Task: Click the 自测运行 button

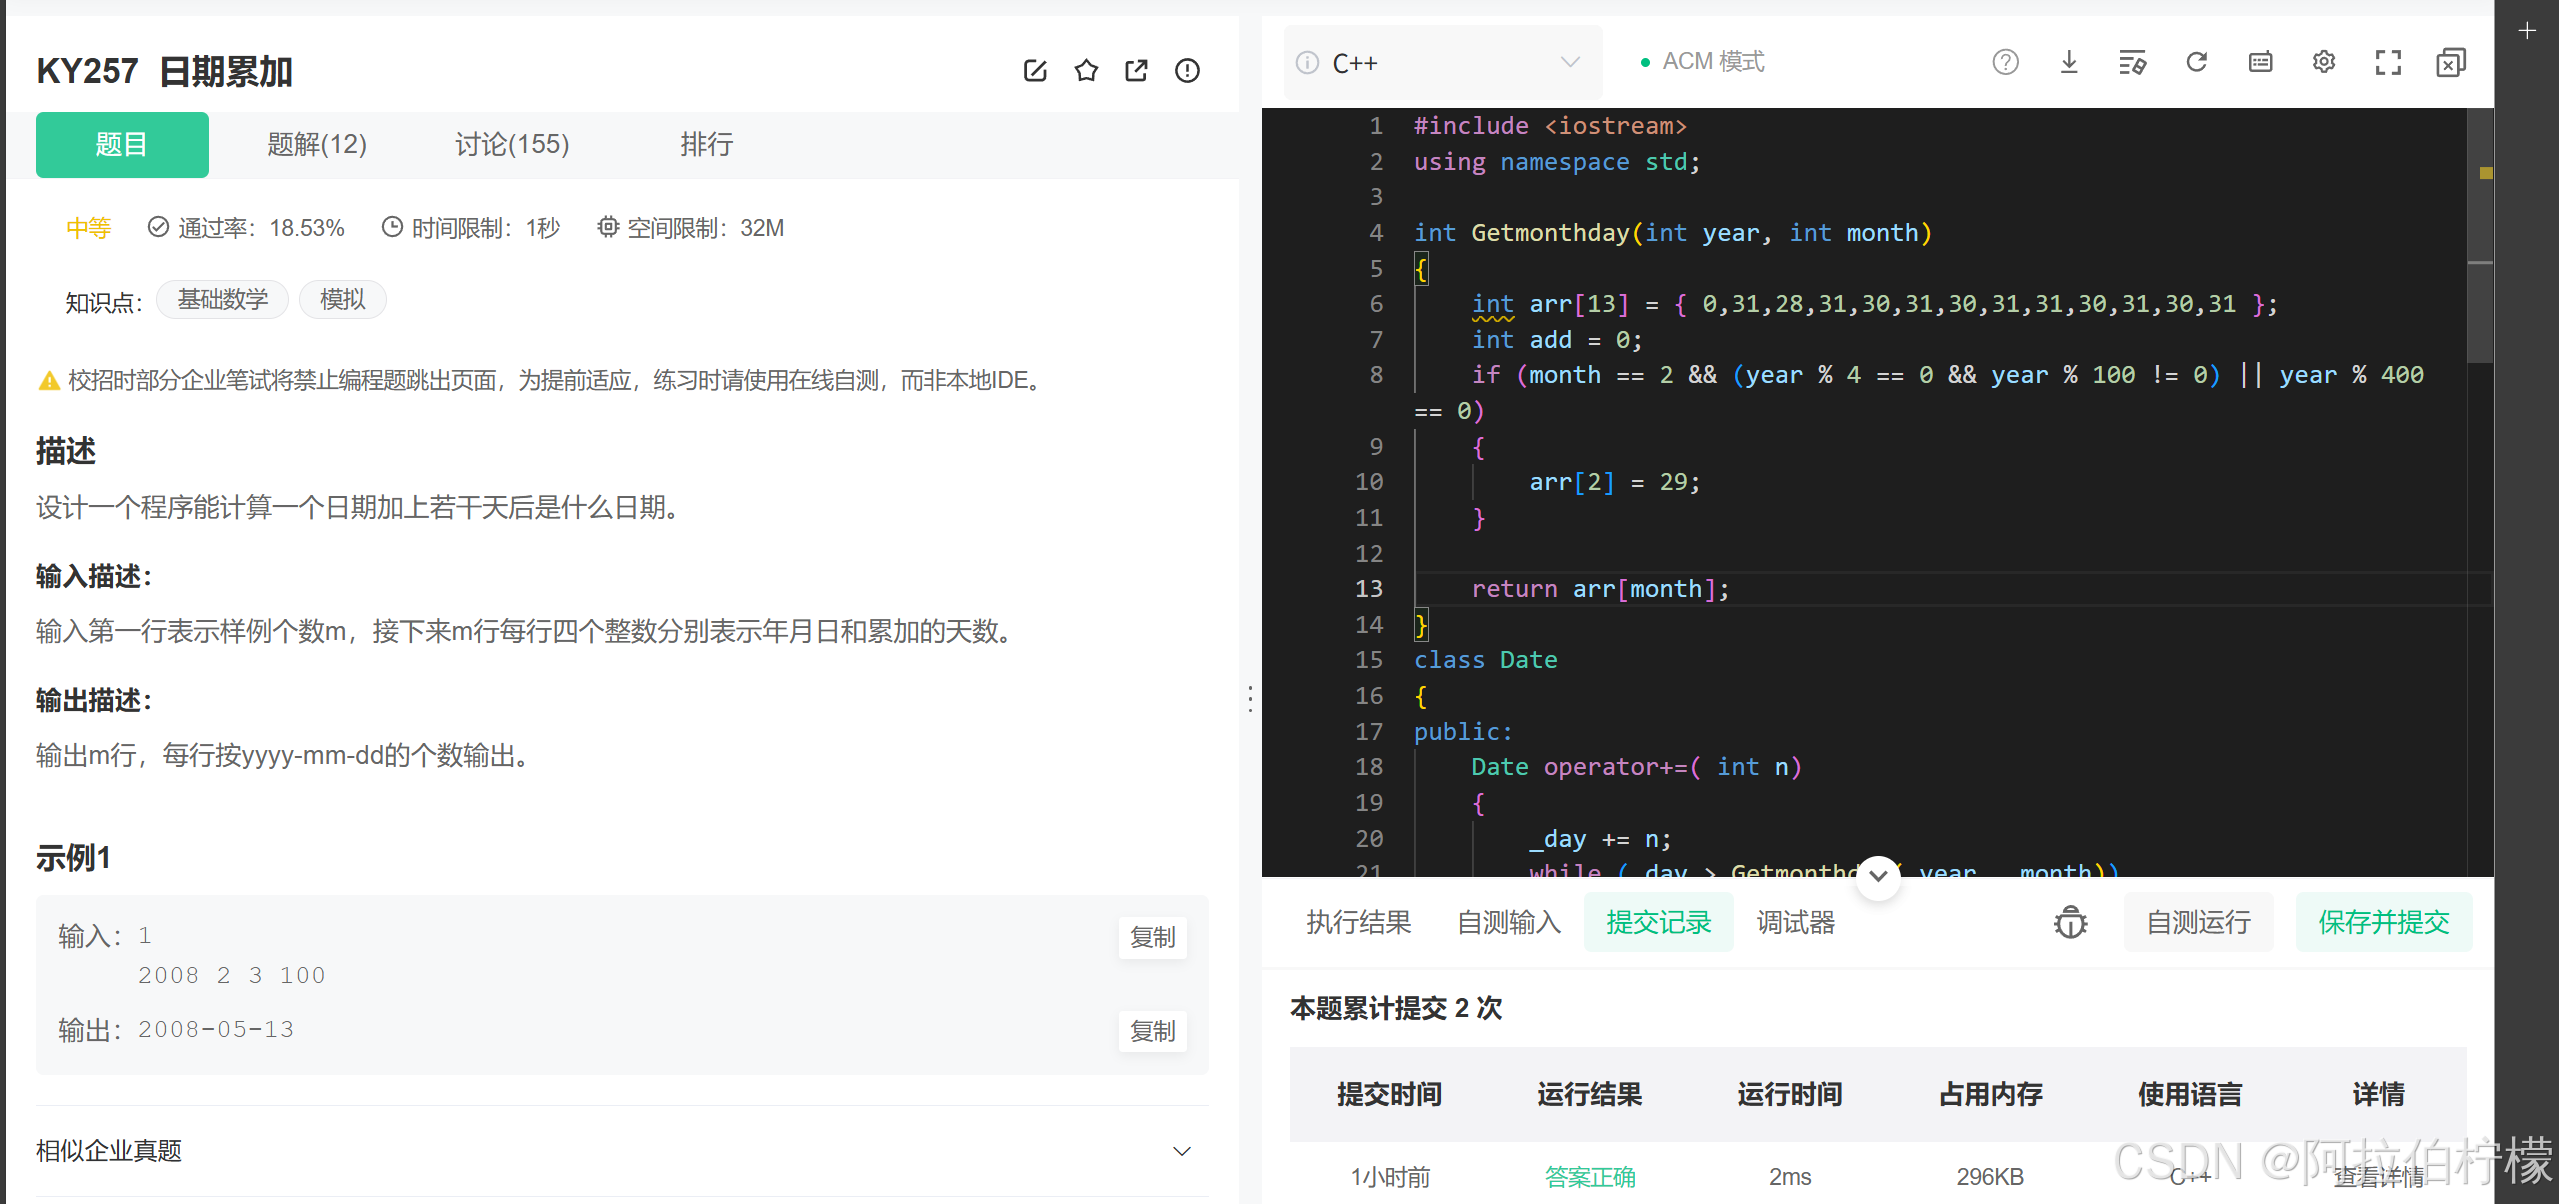Action: coord(2198,922)
